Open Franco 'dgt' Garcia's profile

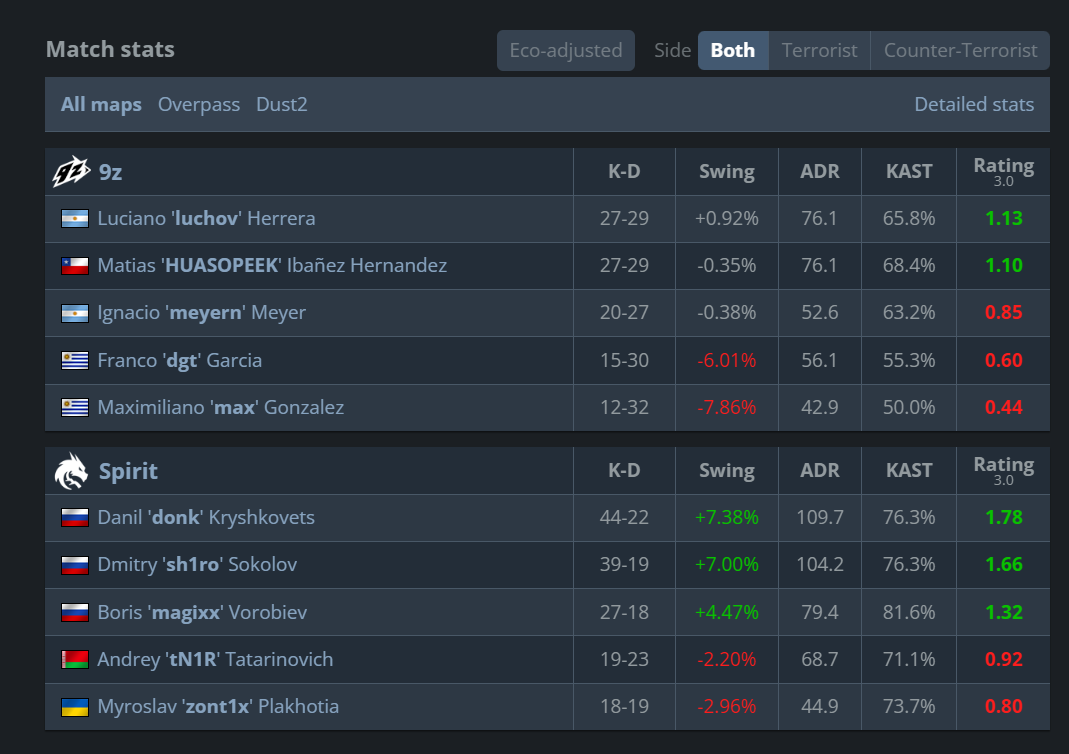coord(180,360)
